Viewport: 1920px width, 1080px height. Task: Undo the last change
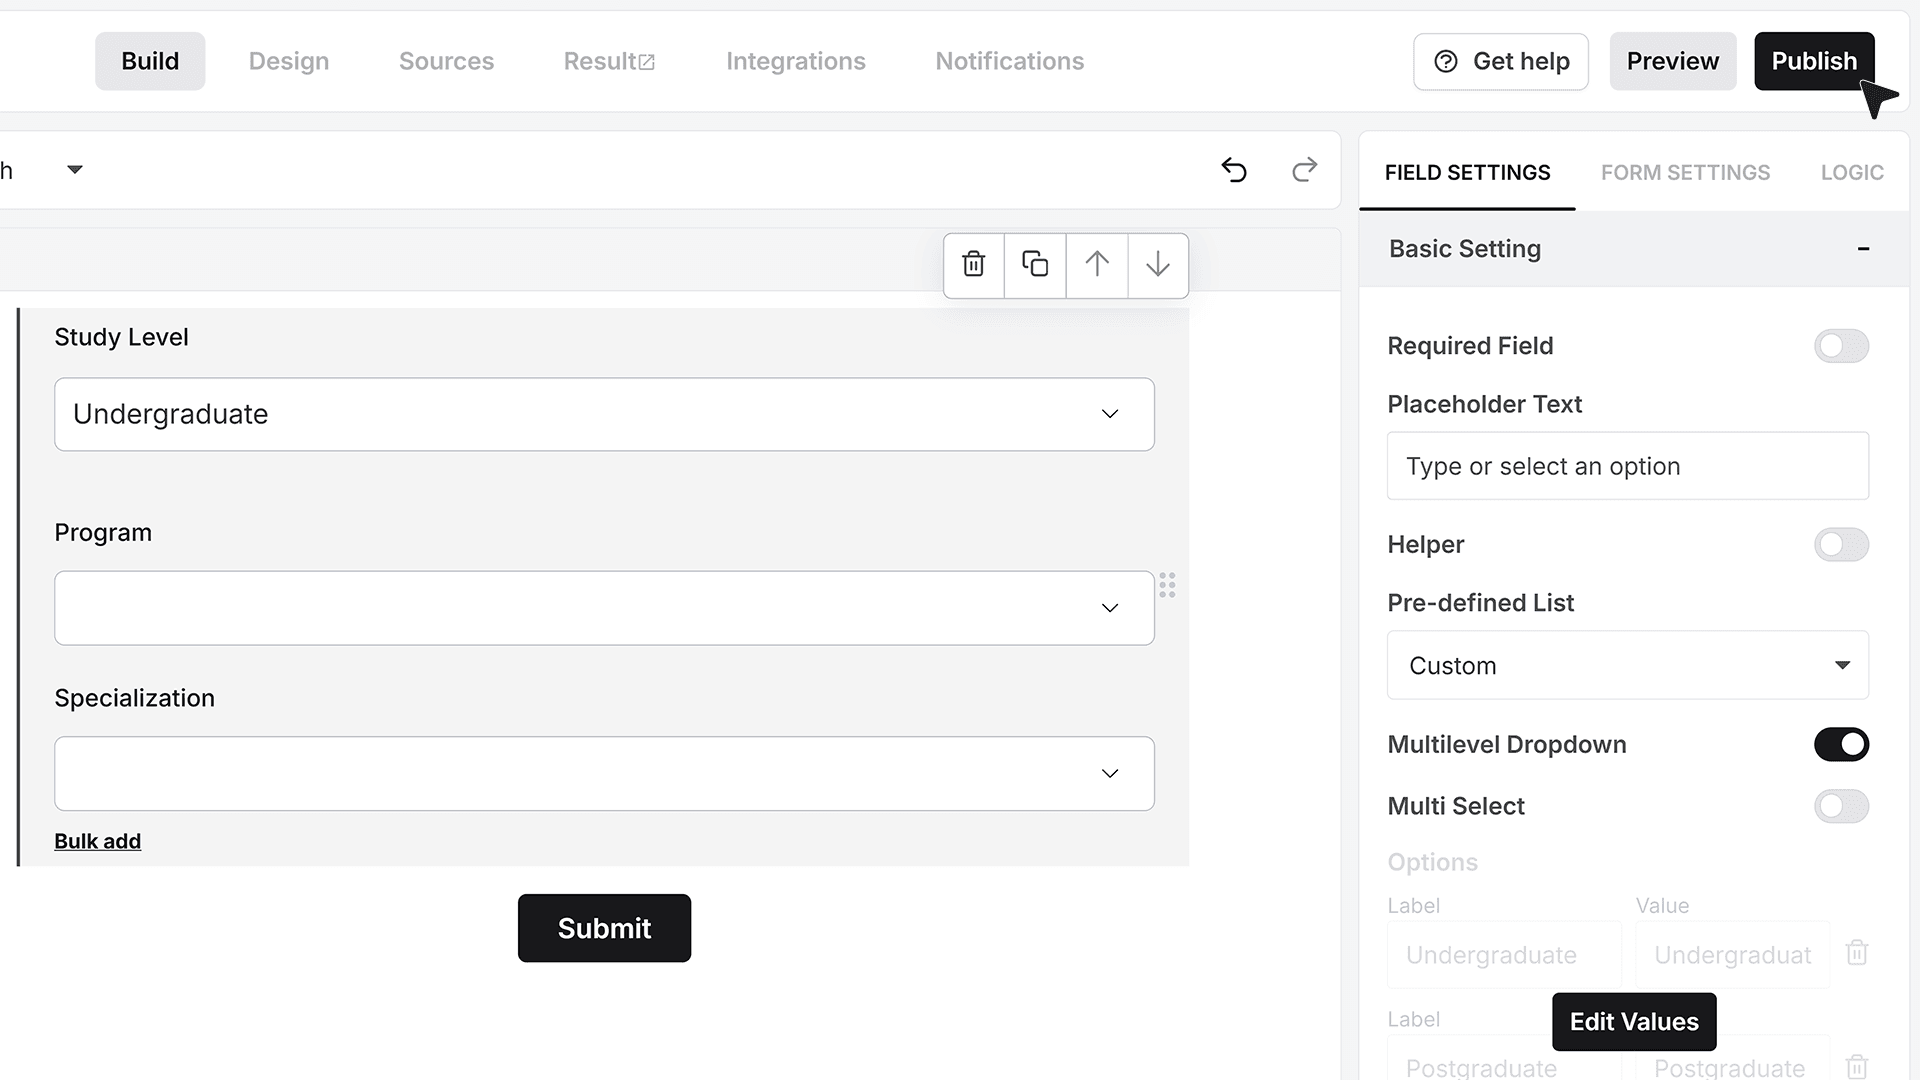1234,170
